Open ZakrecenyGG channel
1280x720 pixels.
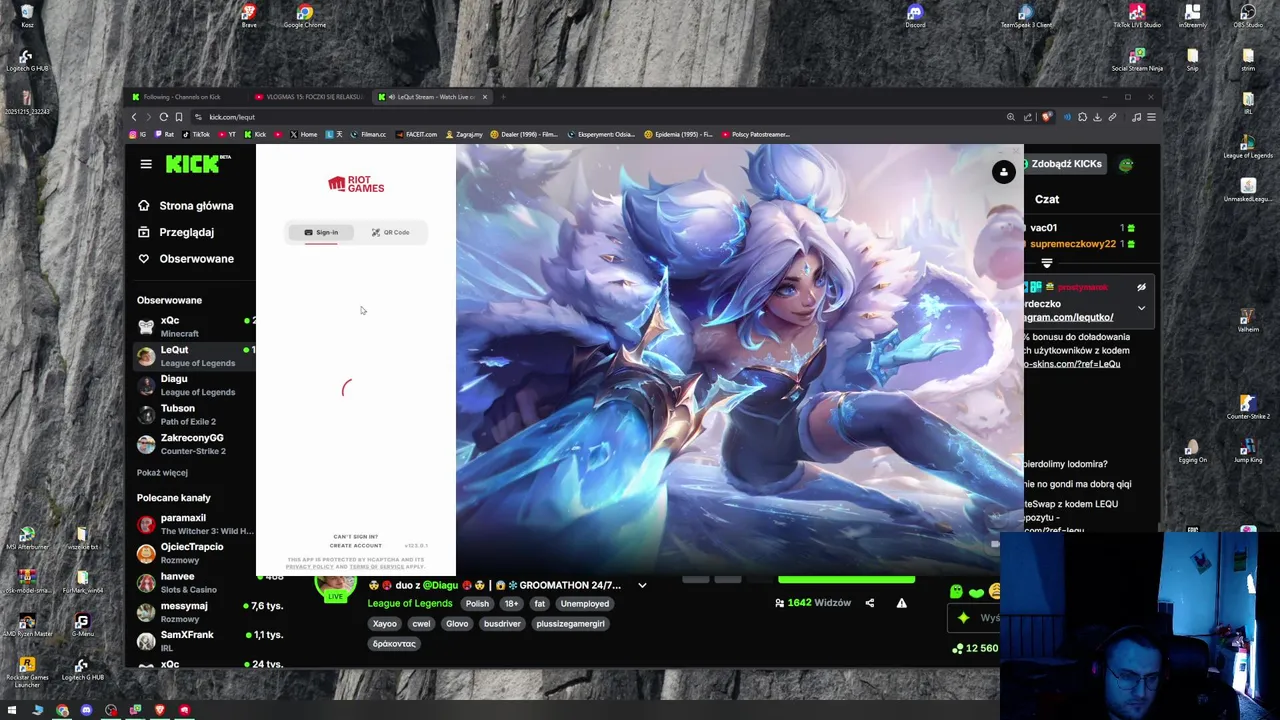(194, 443)
